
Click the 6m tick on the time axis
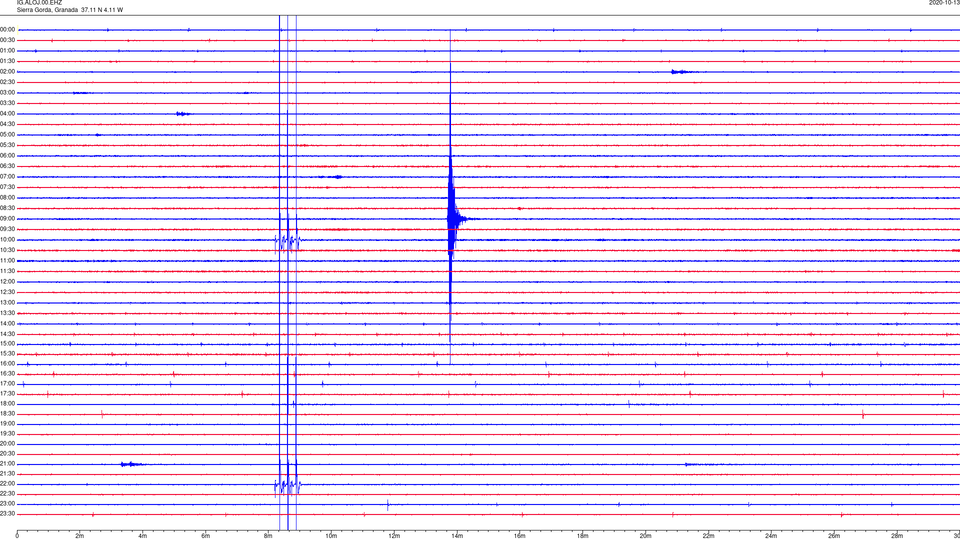point(206,536)
